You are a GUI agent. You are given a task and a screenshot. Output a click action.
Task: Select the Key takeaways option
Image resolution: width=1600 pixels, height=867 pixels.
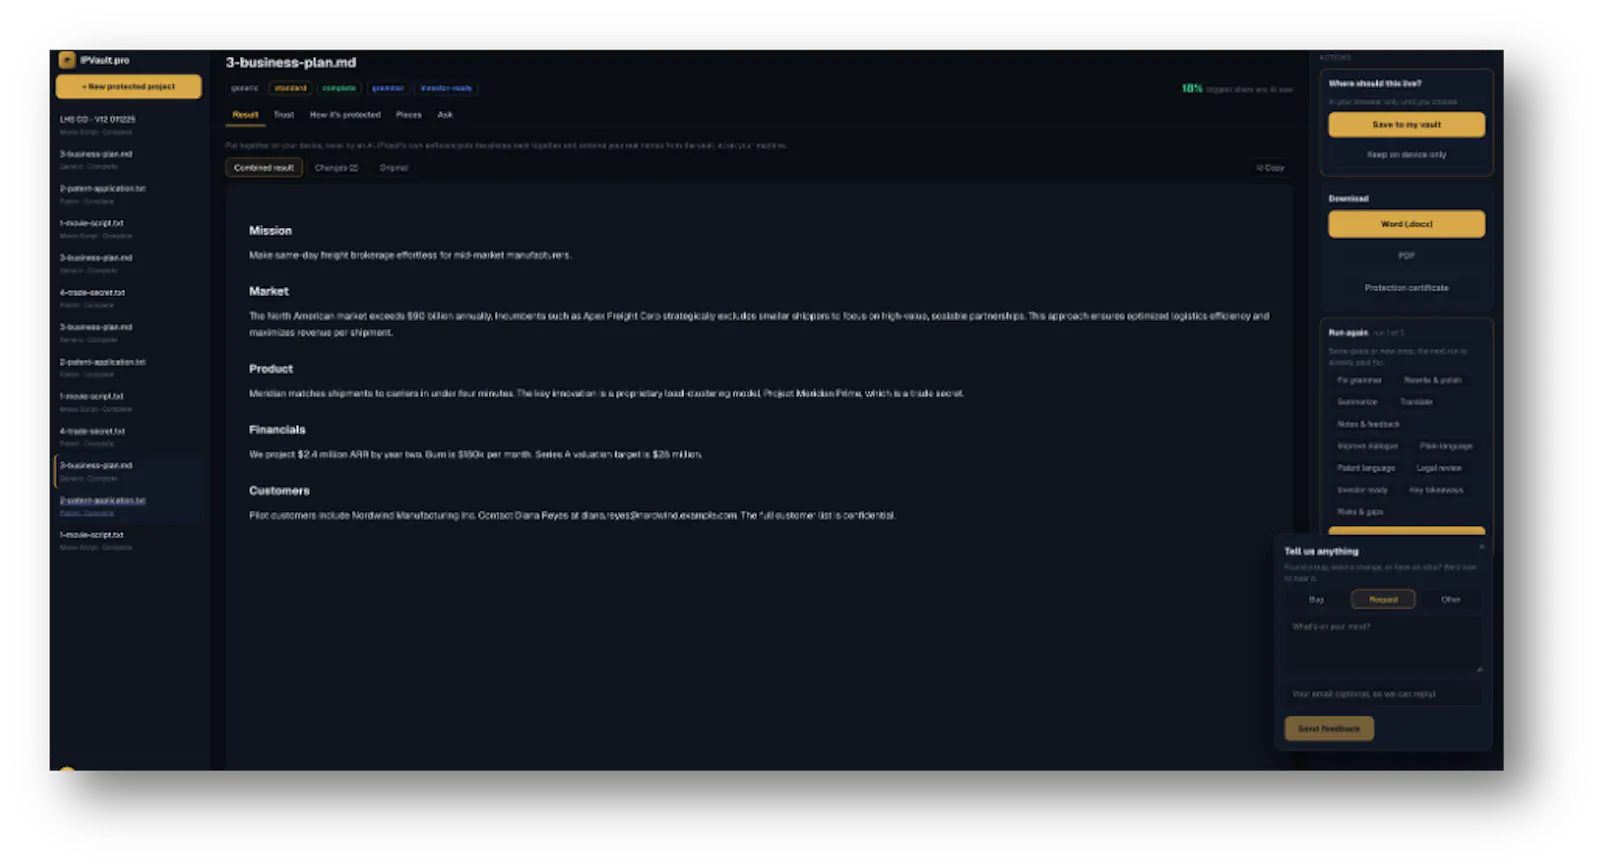[1436, 490]
